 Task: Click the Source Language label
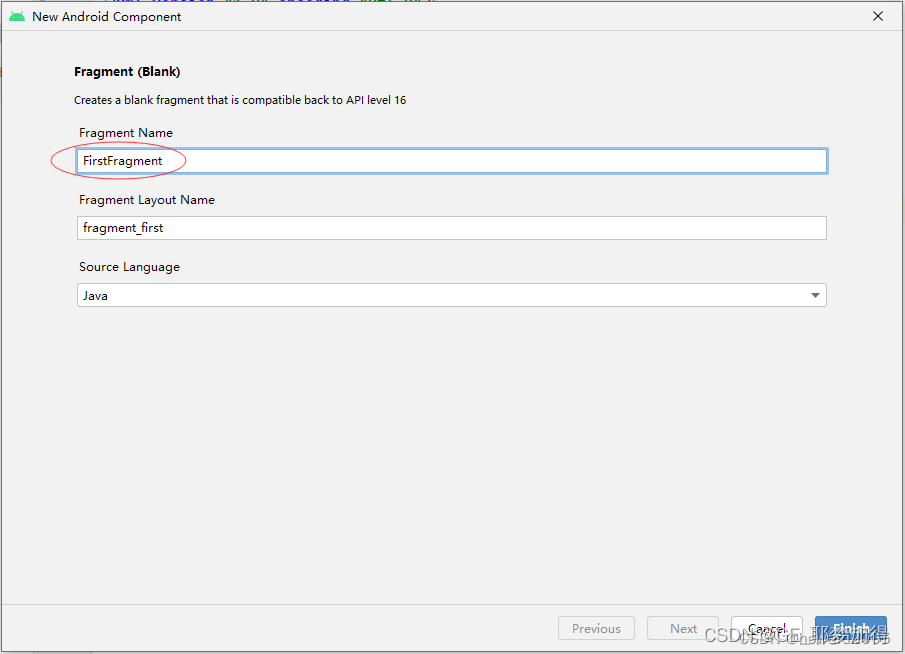click(130, 267)
